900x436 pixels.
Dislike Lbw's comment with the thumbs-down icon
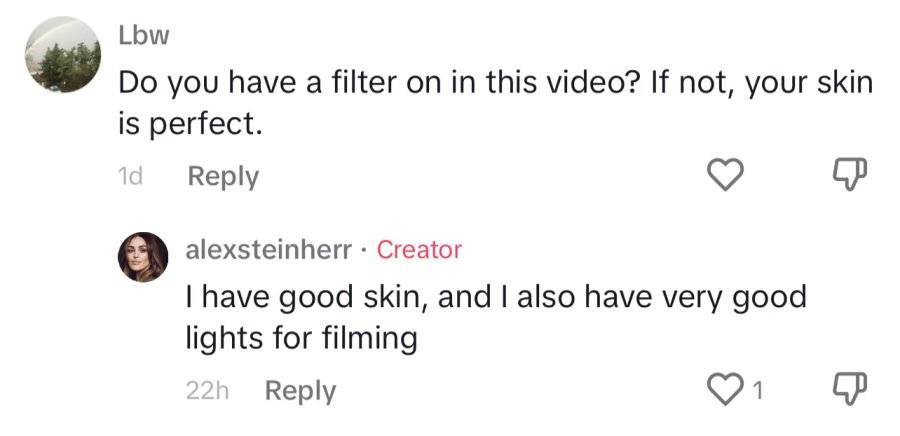(849, 174)
